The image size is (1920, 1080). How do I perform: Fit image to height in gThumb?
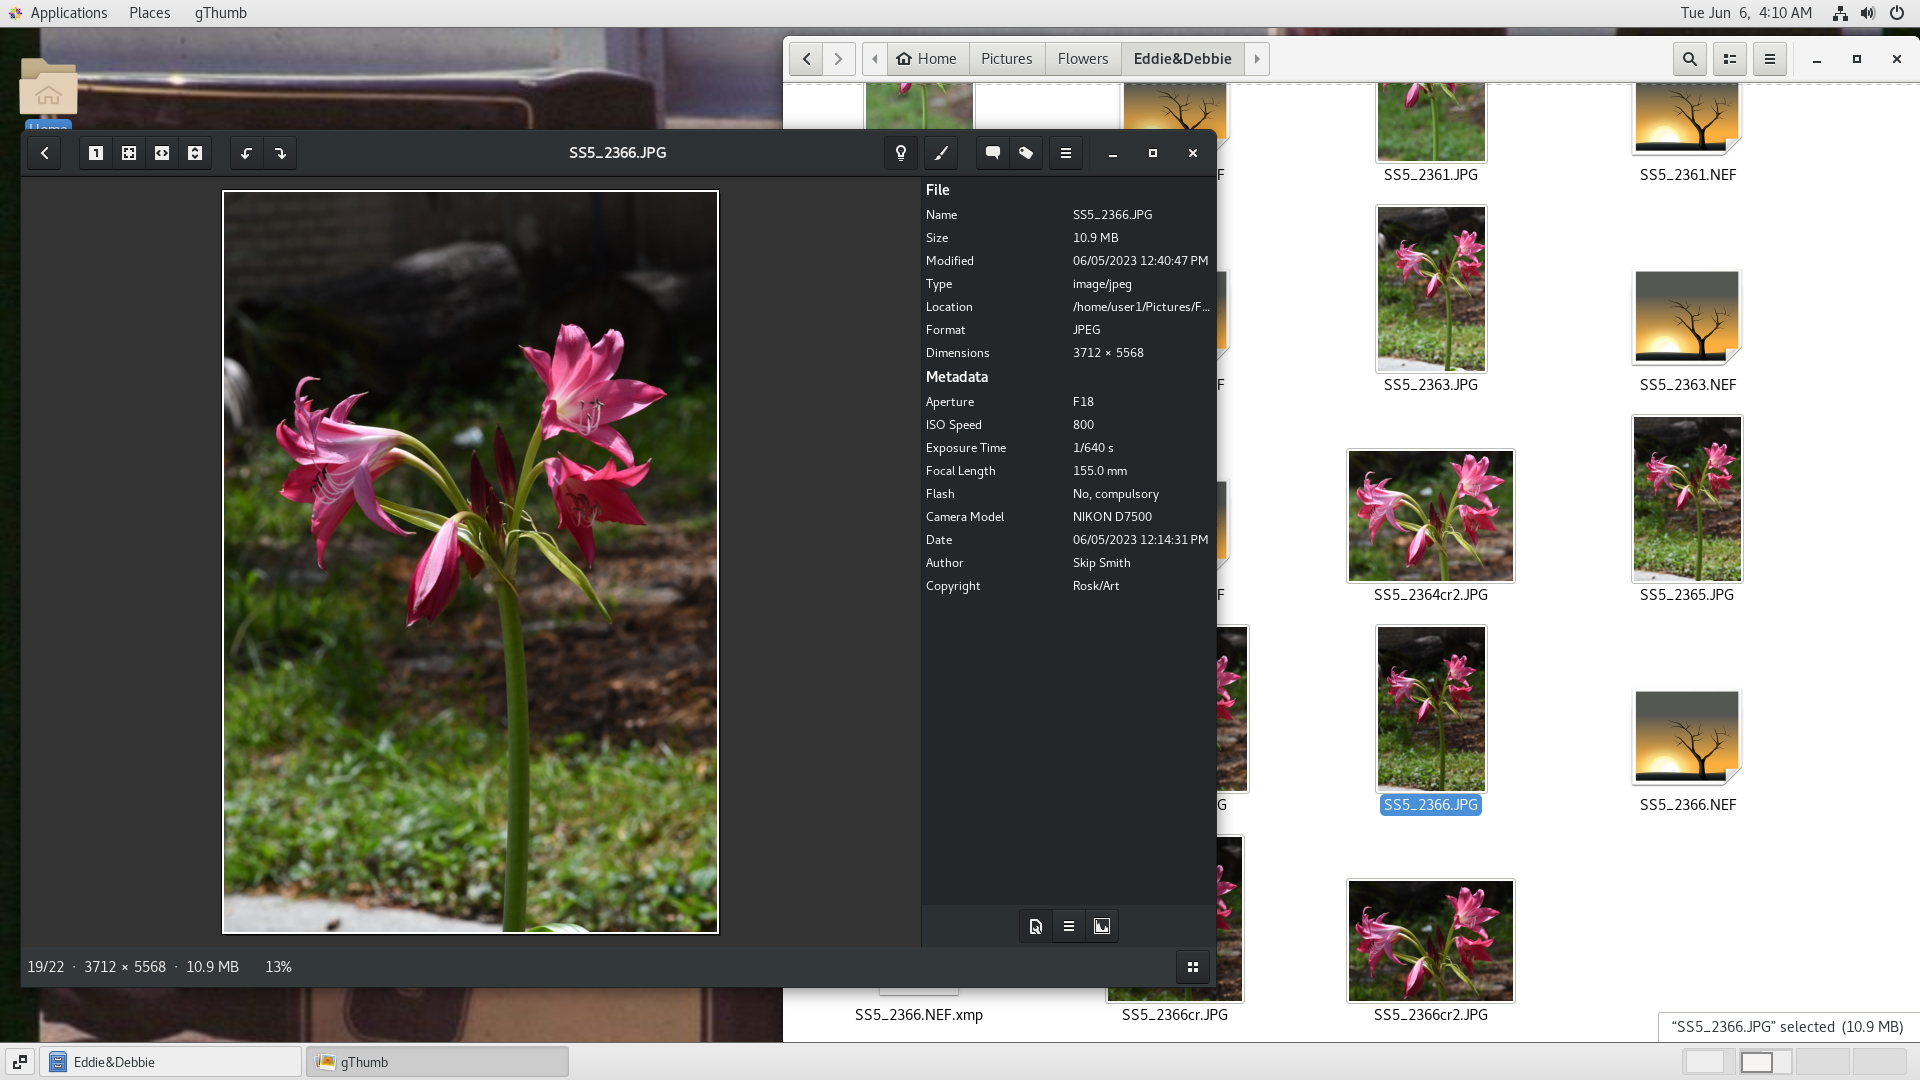click(195, 153)
